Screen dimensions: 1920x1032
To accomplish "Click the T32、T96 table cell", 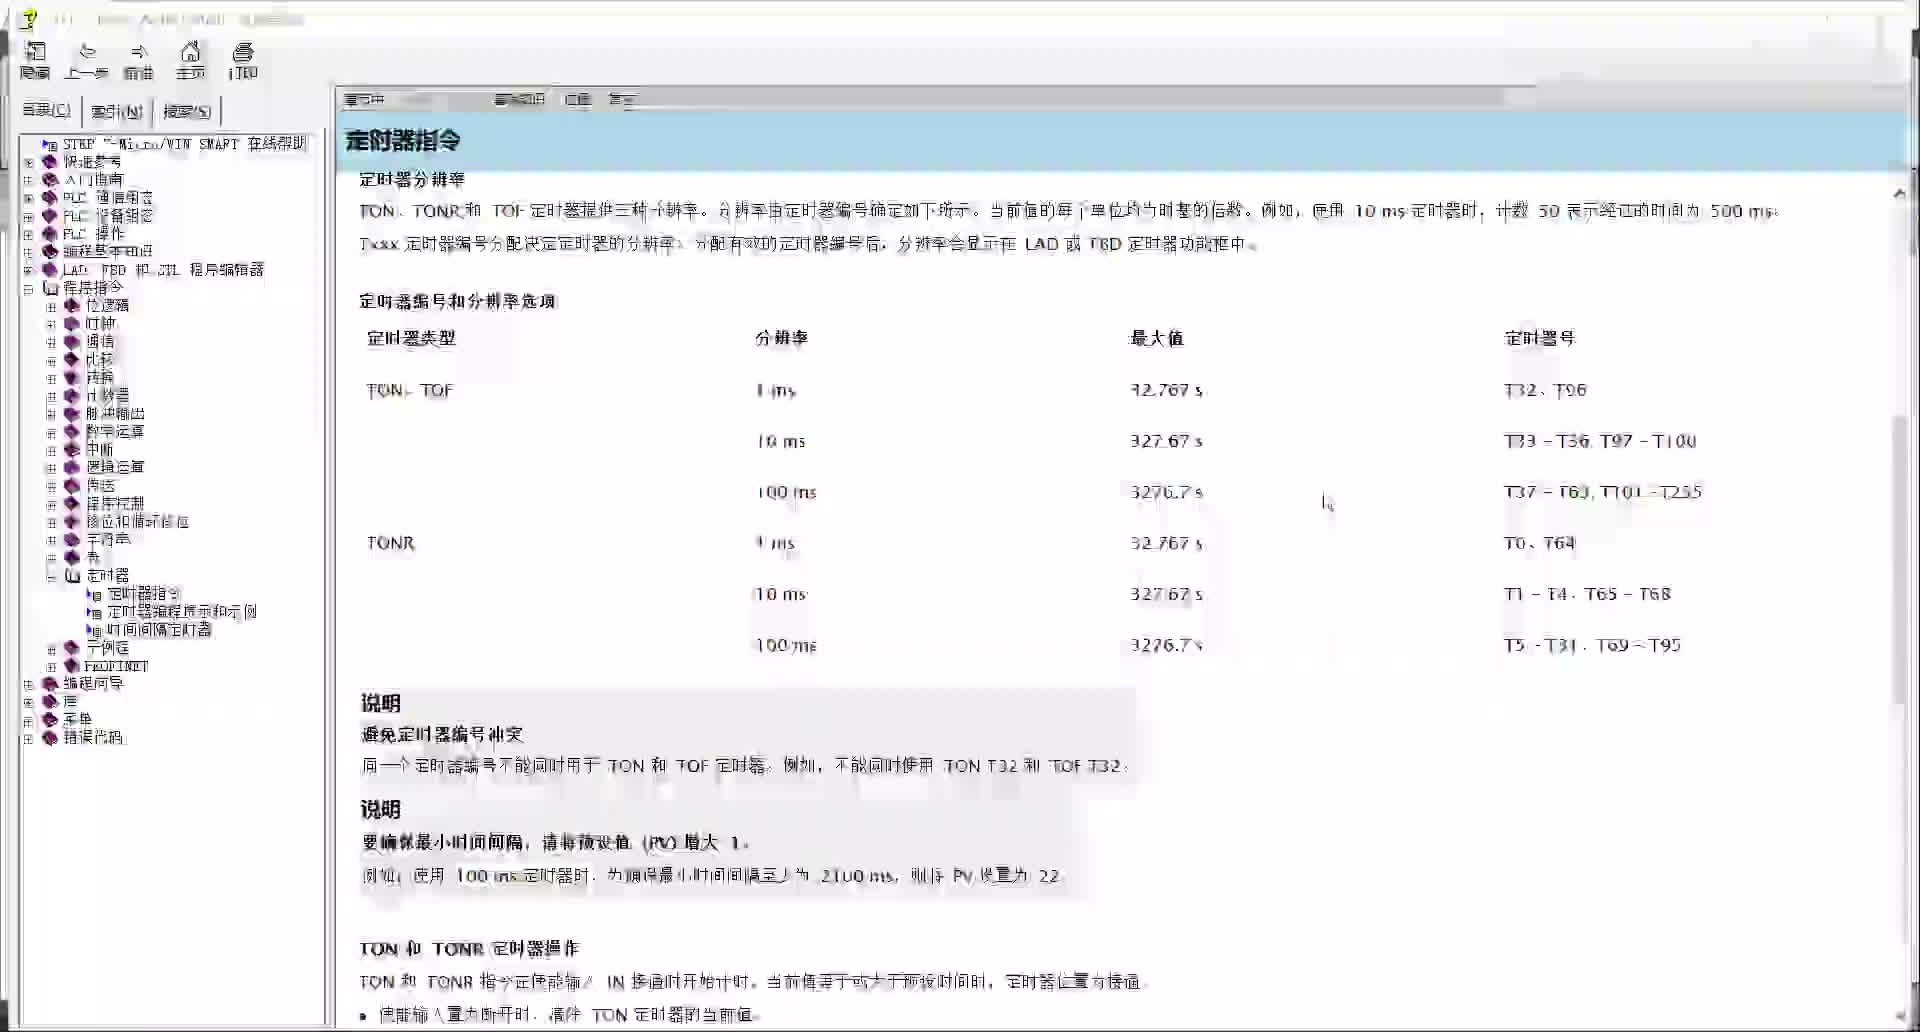I will [1545, 390].
